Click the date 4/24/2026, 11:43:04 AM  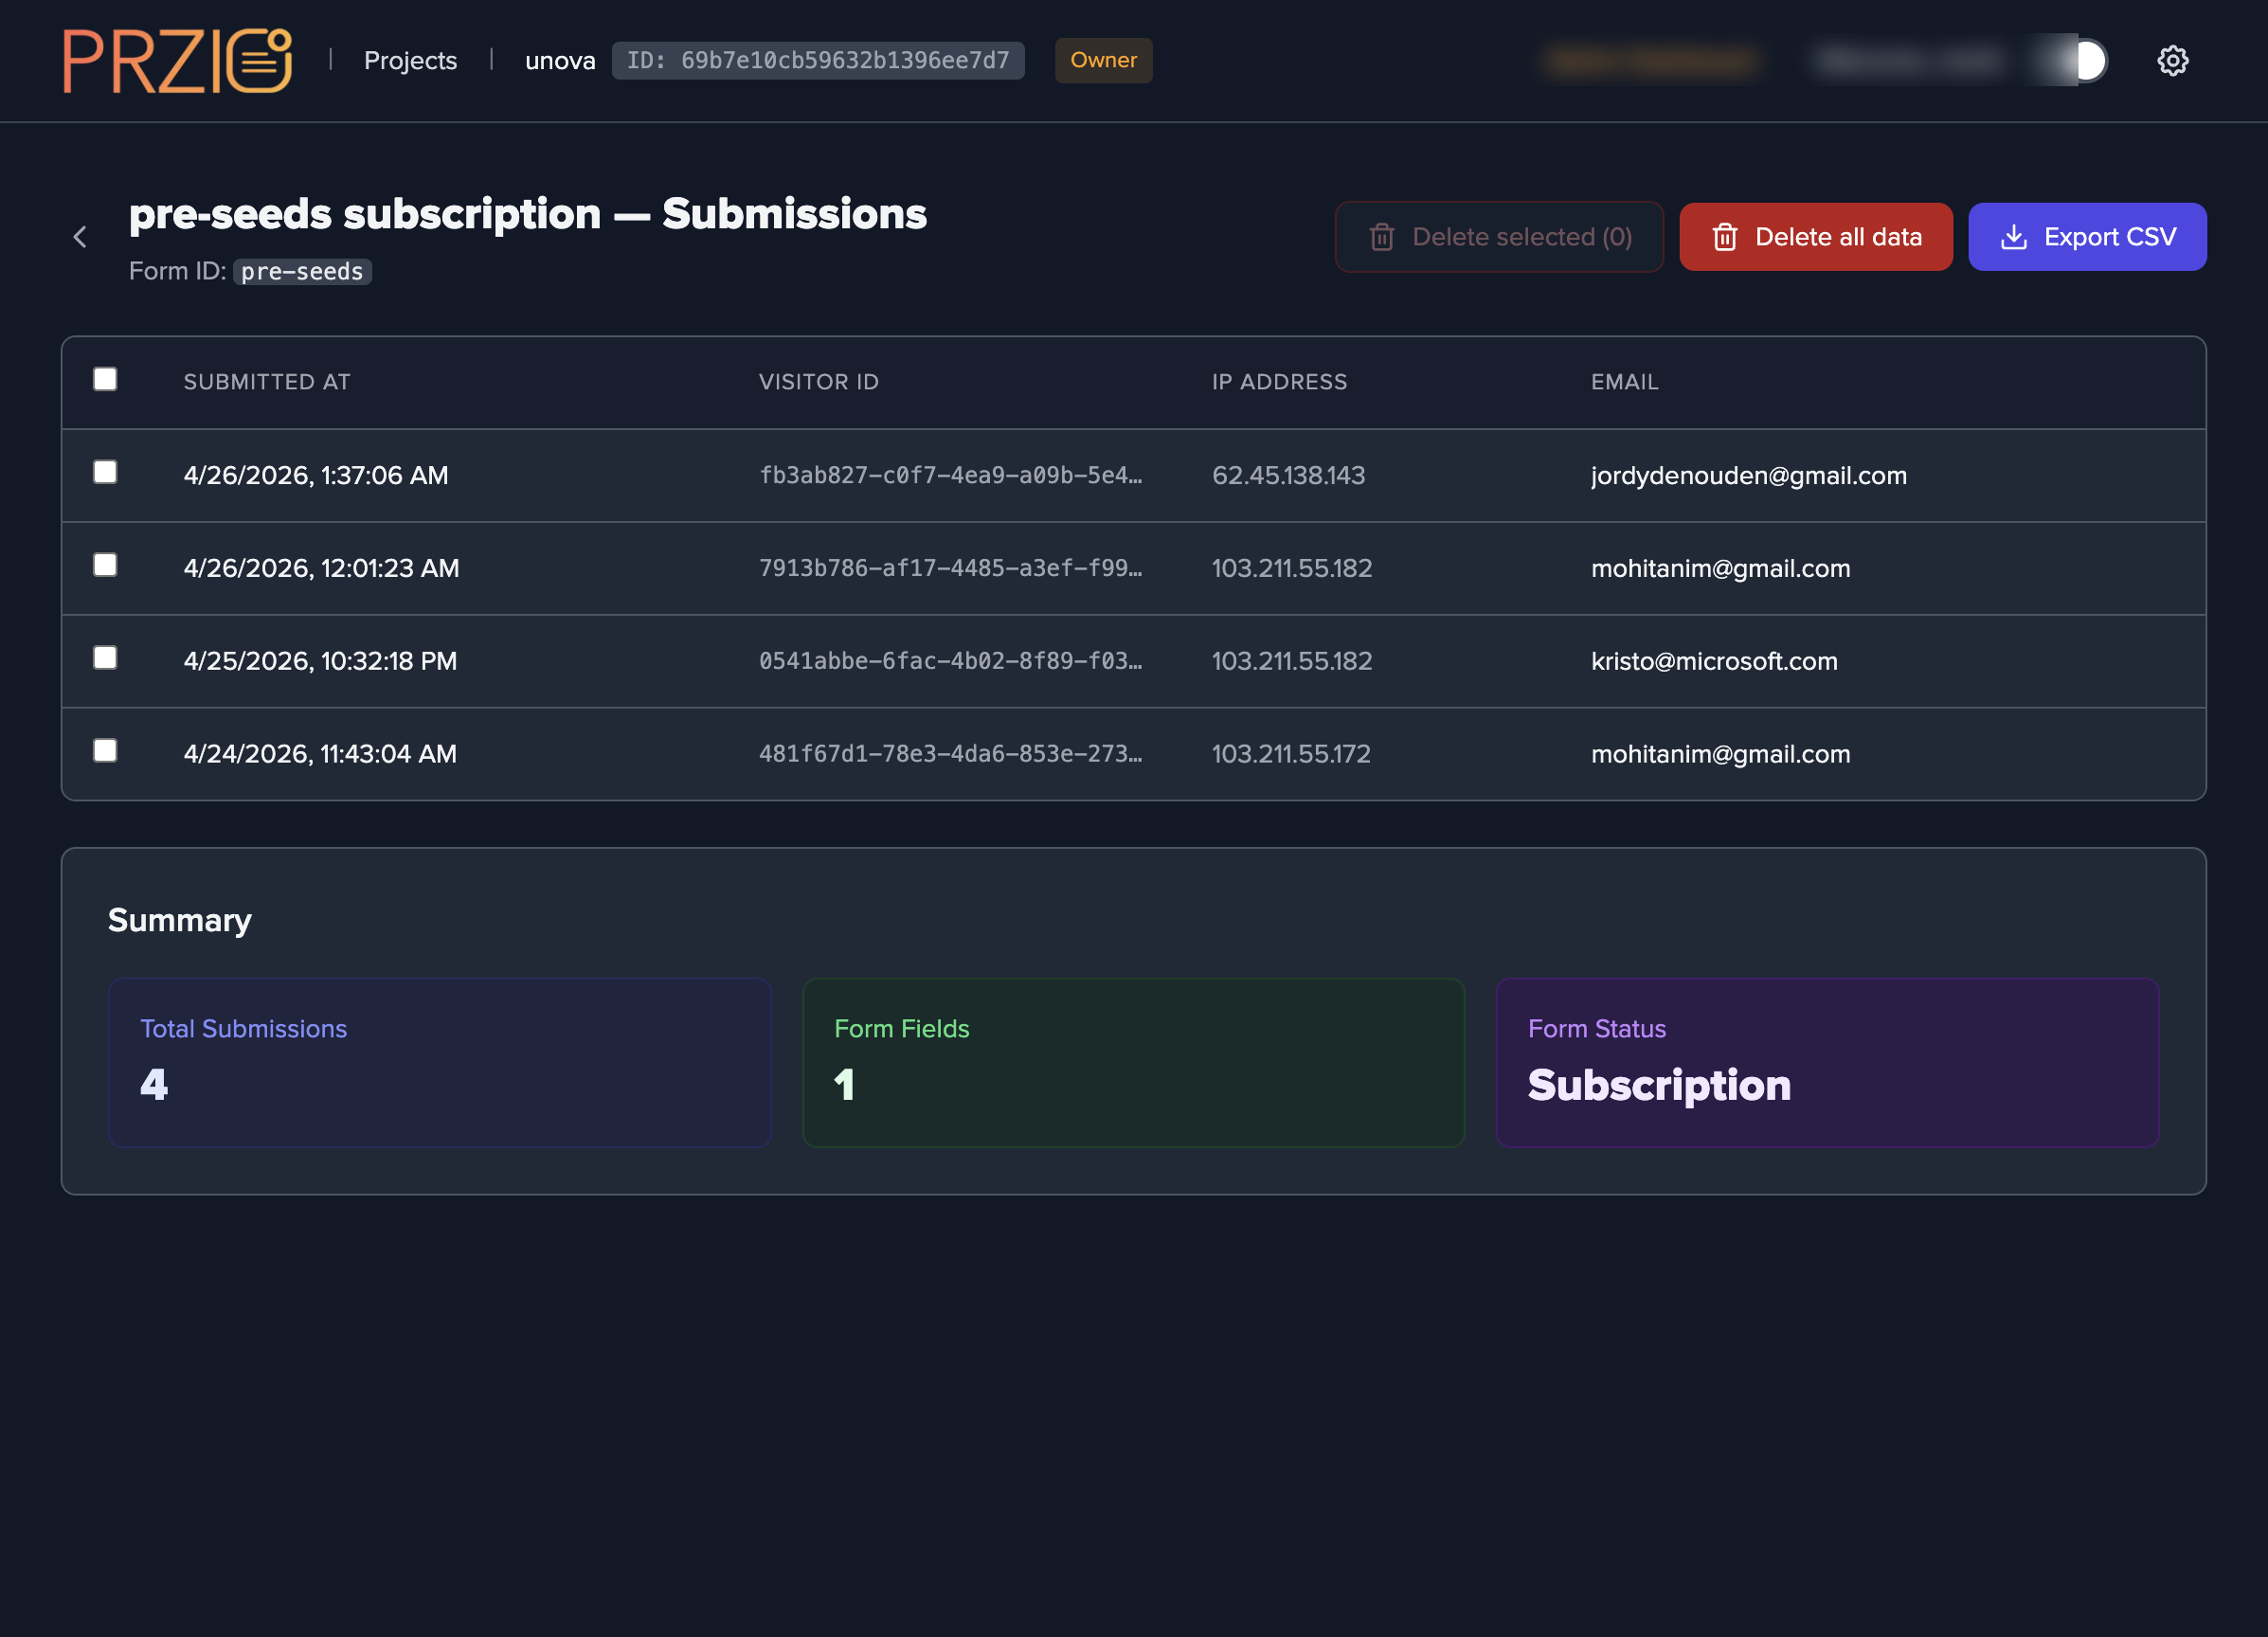tap(320, 754)
